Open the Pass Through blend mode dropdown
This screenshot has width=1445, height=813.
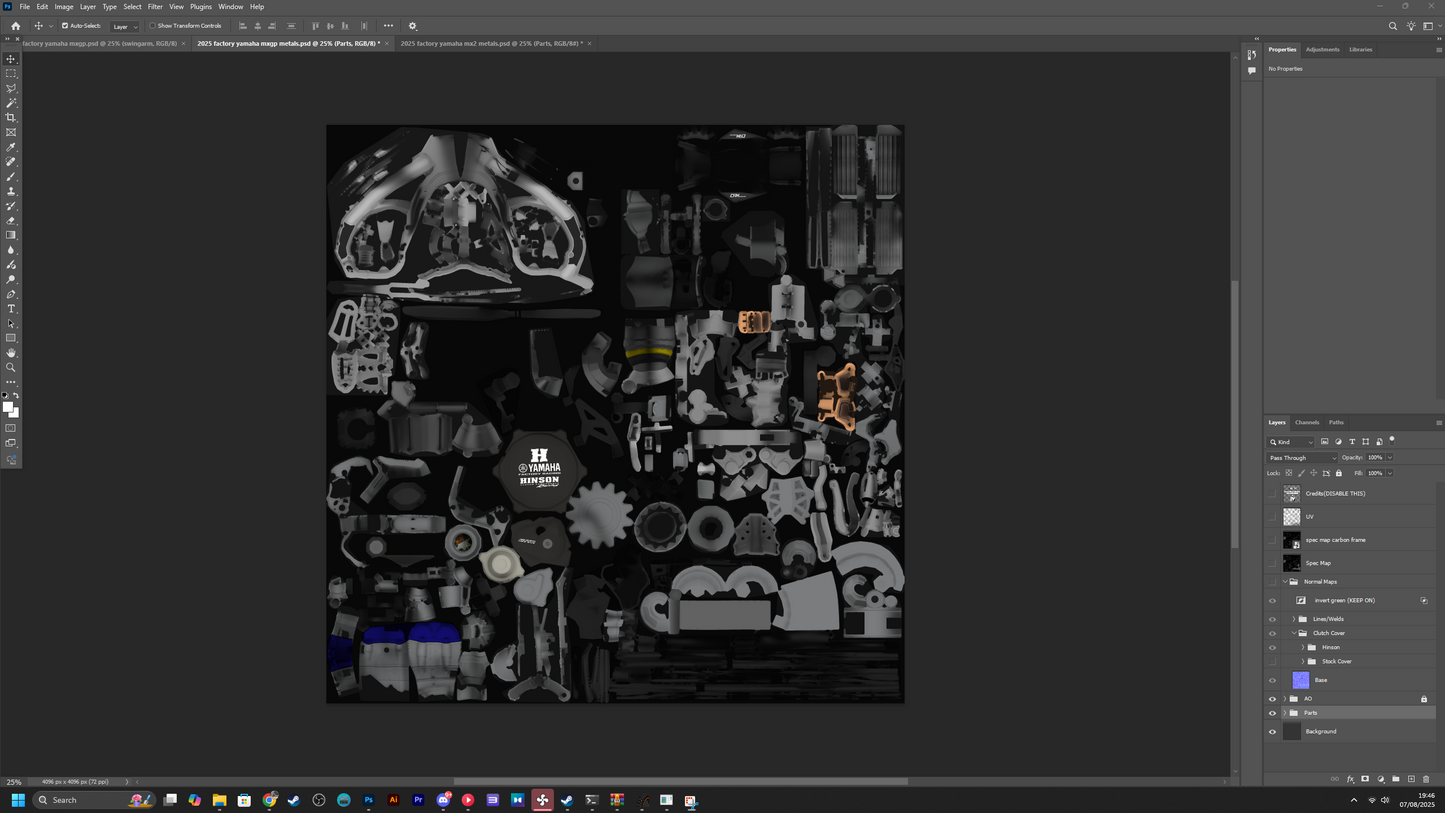point(1302,458)
